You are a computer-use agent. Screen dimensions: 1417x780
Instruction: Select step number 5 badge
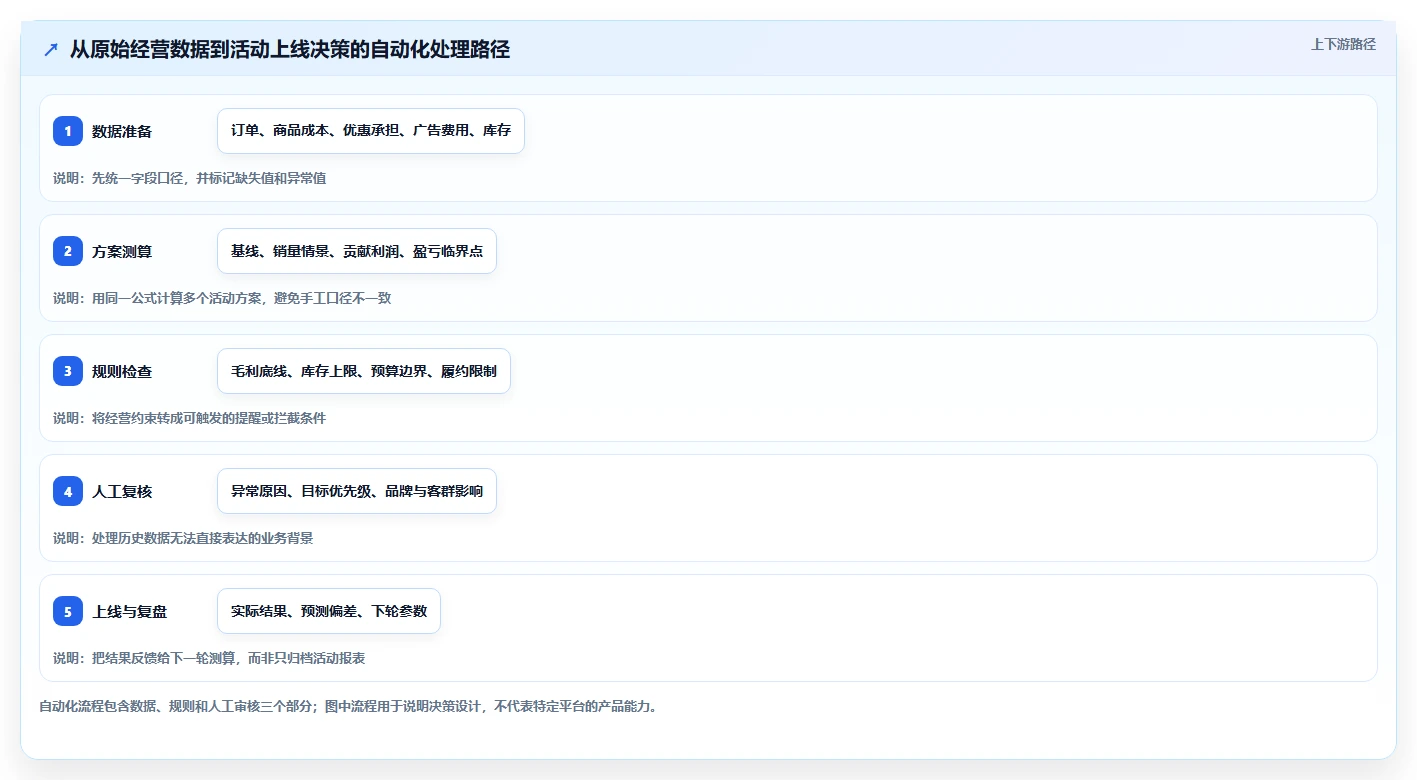(x=68, y=611)
